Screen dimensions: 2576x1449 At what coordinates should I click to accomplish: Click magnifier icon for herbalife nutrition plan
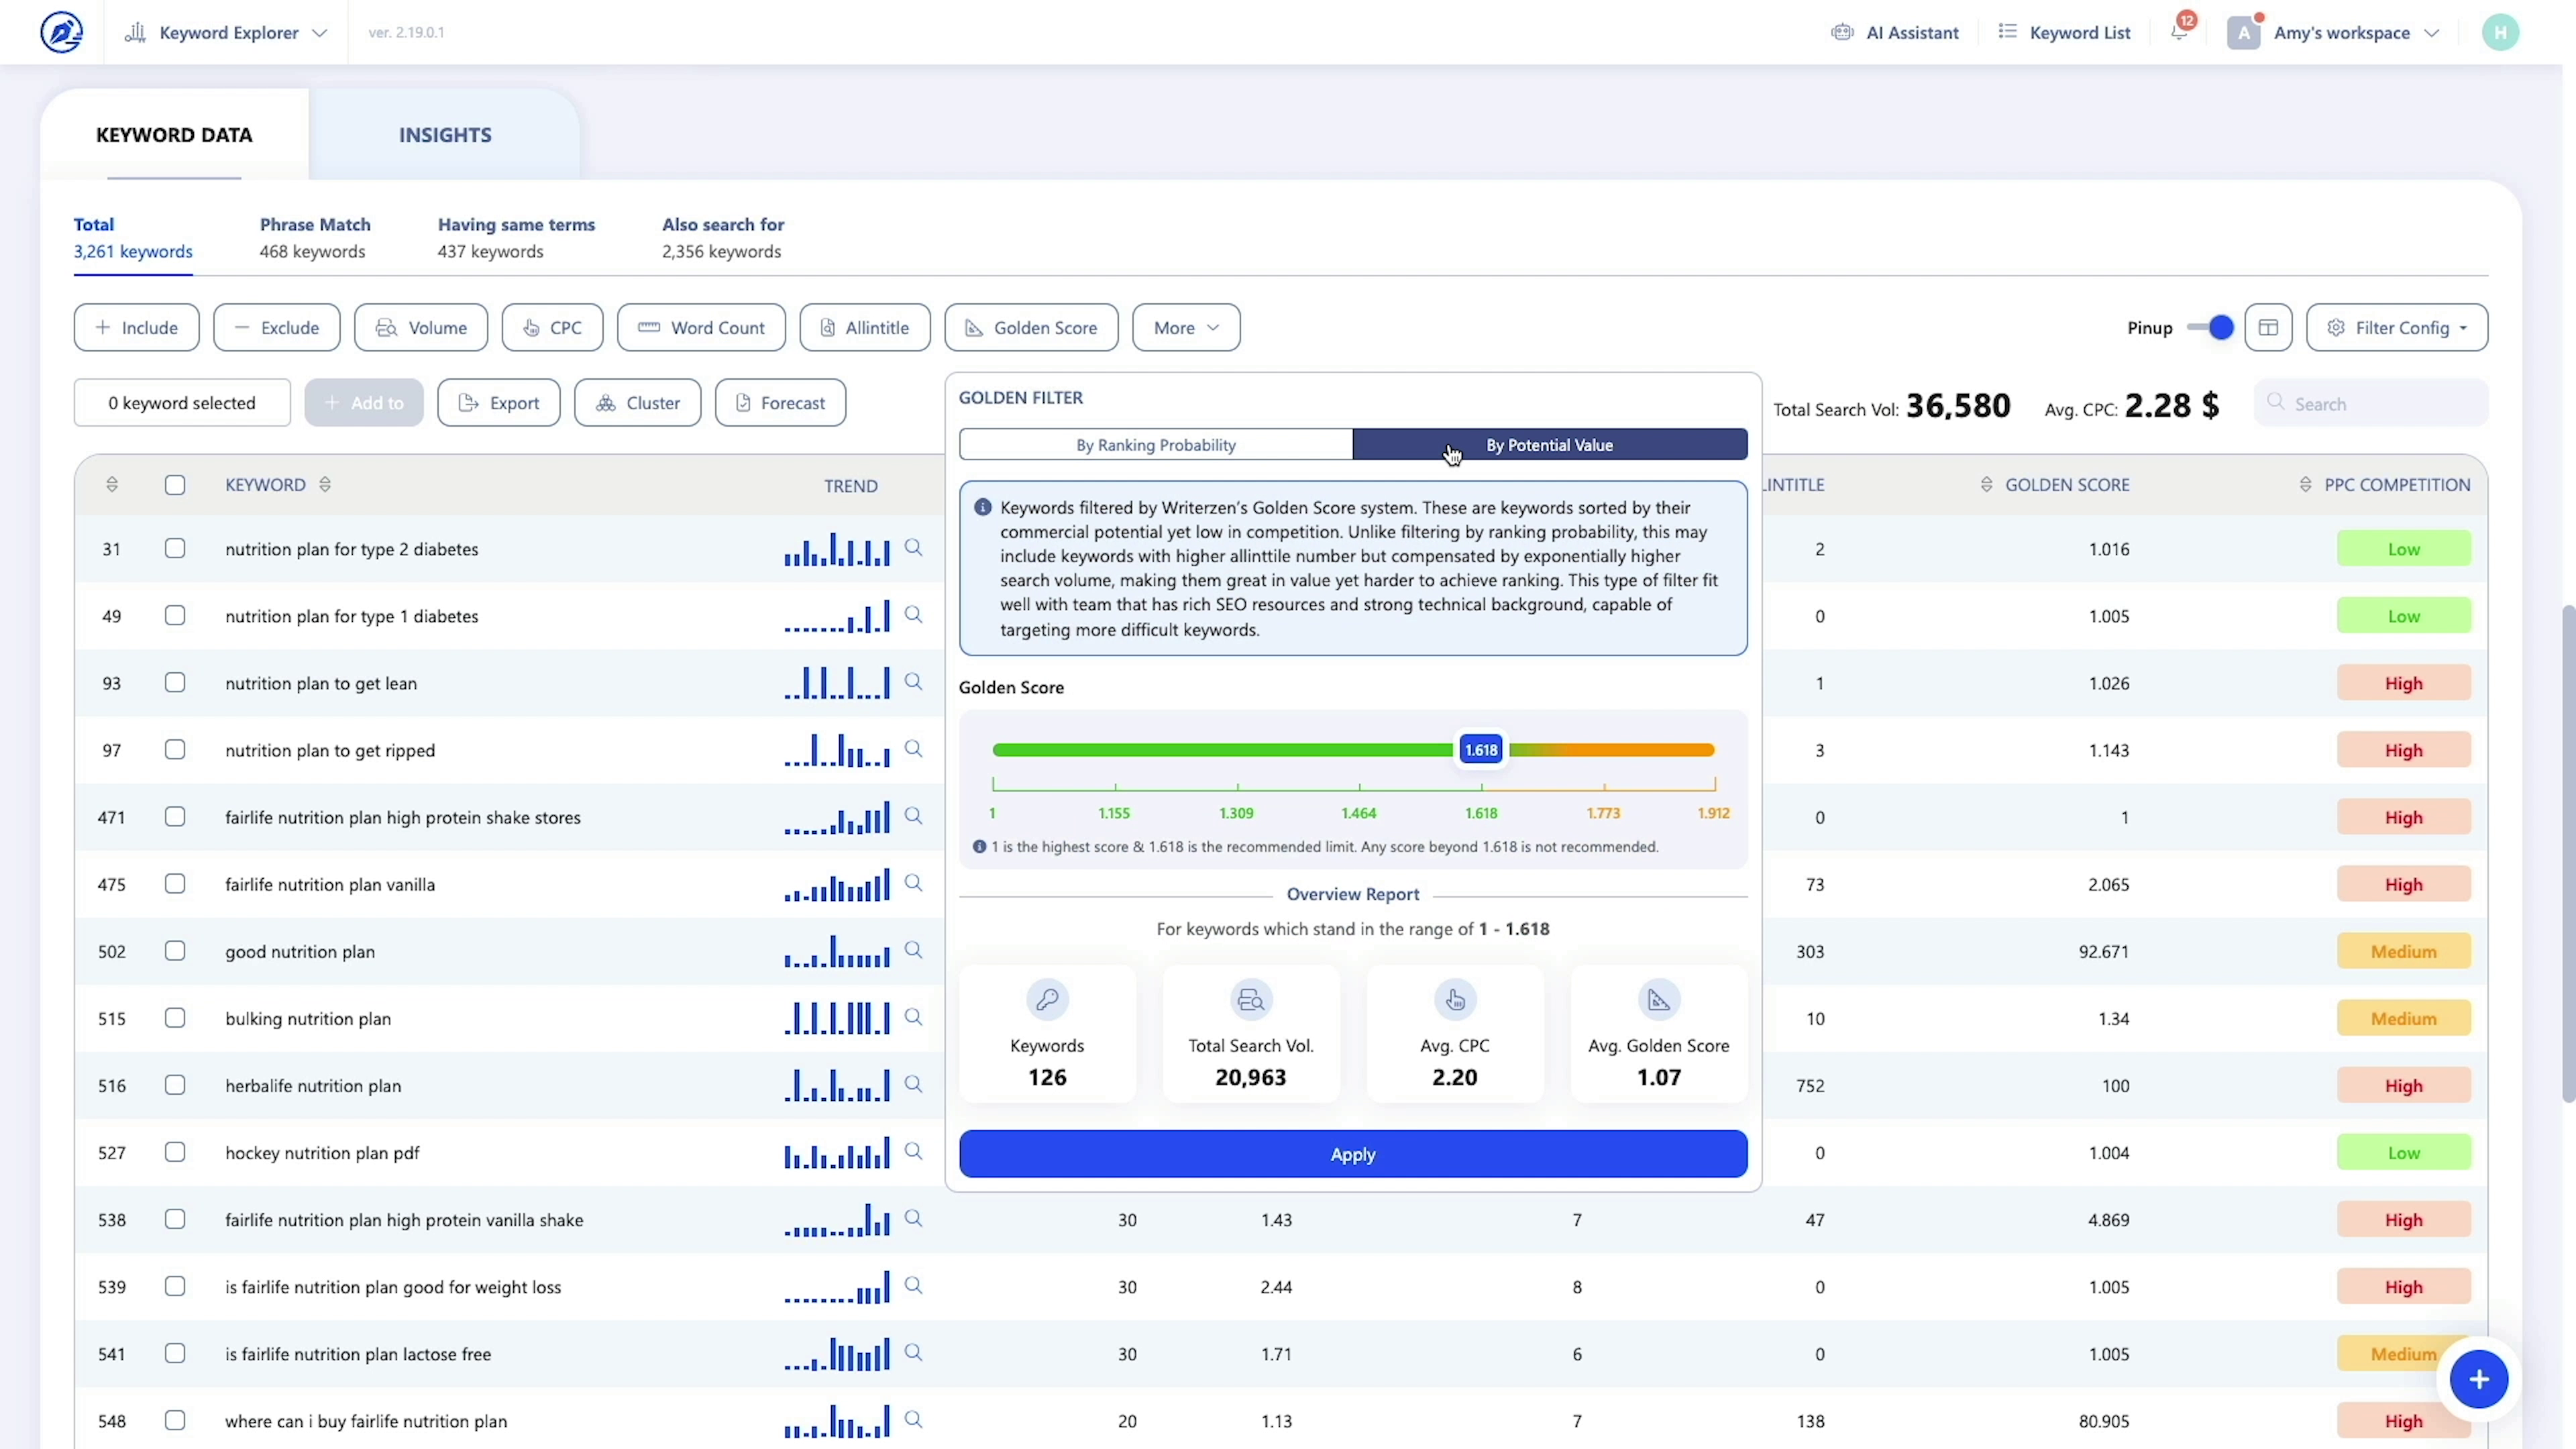pos(913,1084)
